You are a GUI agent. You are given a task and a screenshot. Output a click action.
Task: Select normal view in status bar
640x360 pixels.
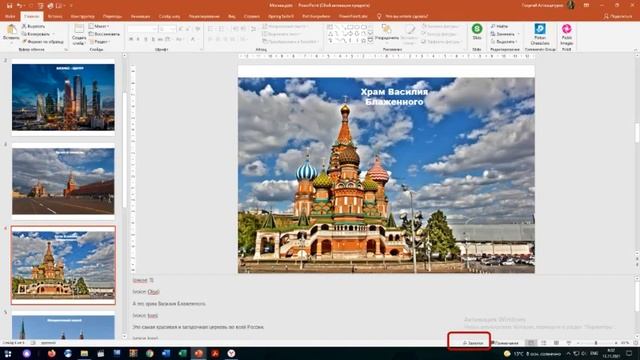coord(531,343)
